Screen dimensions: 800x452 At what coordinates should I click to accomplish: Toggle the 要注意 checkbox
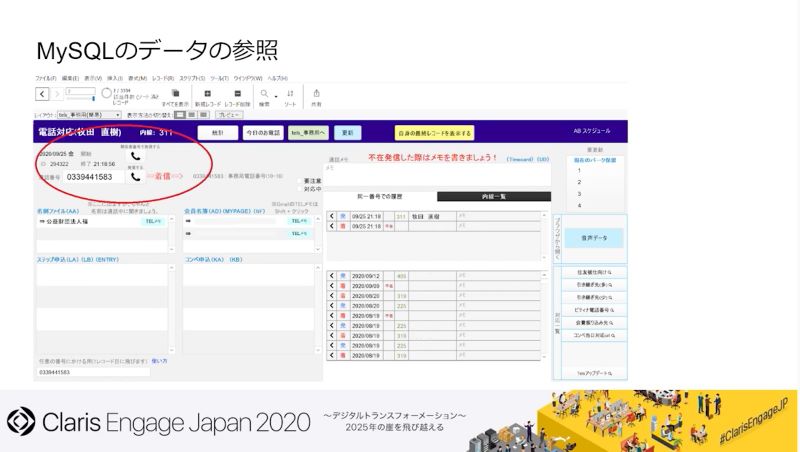(300, 181)
